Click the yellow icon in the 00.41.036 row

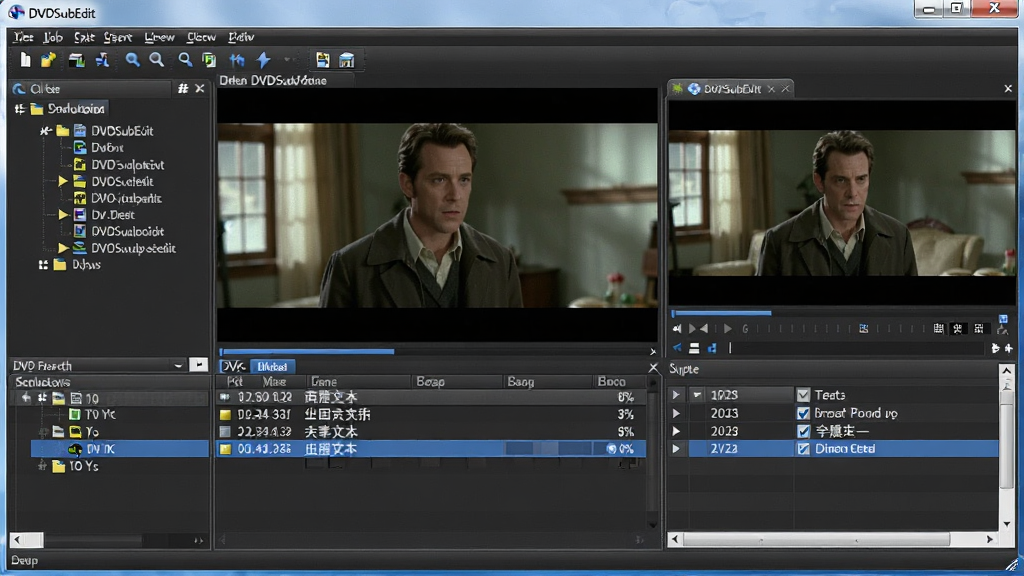(225, 449)
